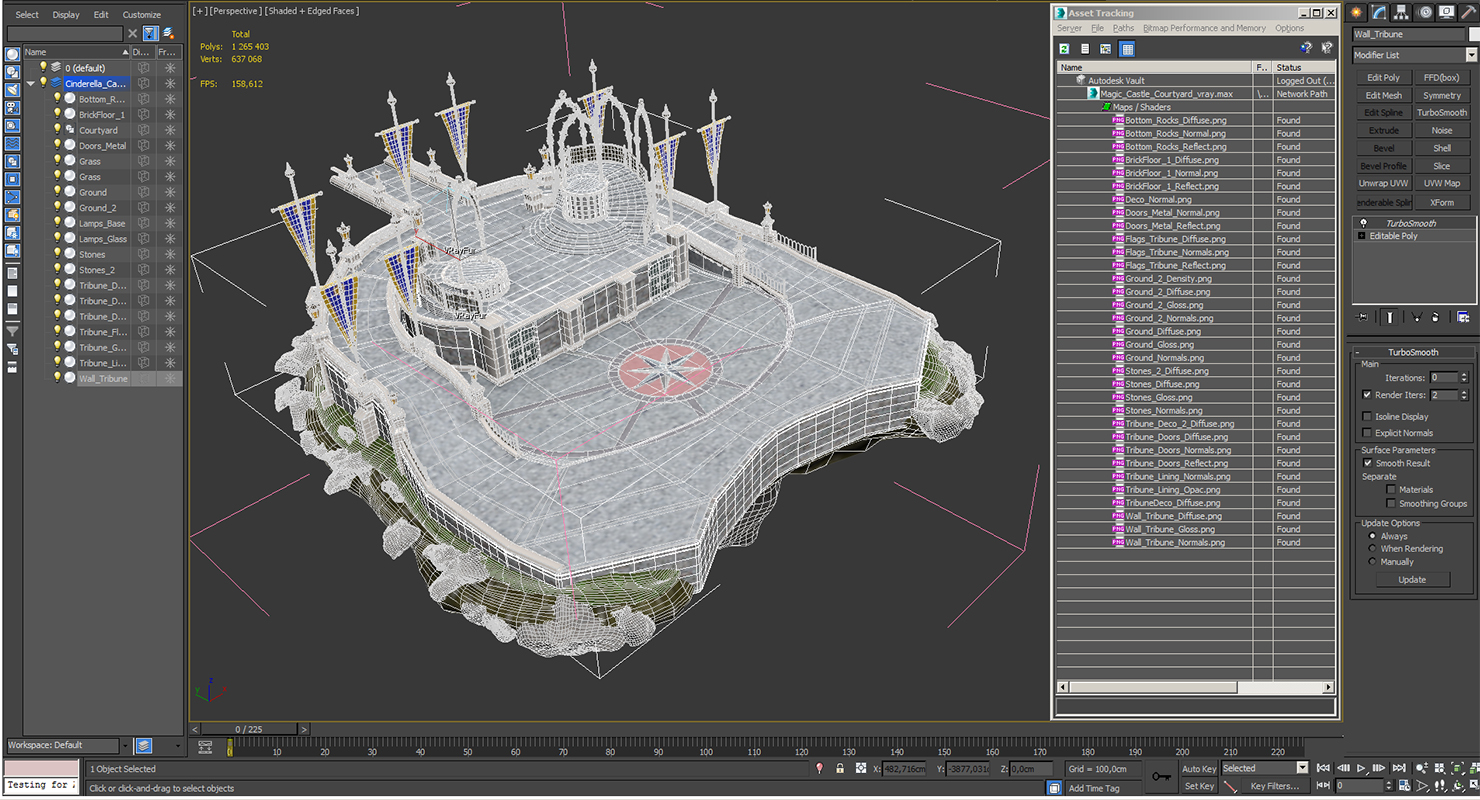Open the Customize menu in scene explorer

(141, 15)
